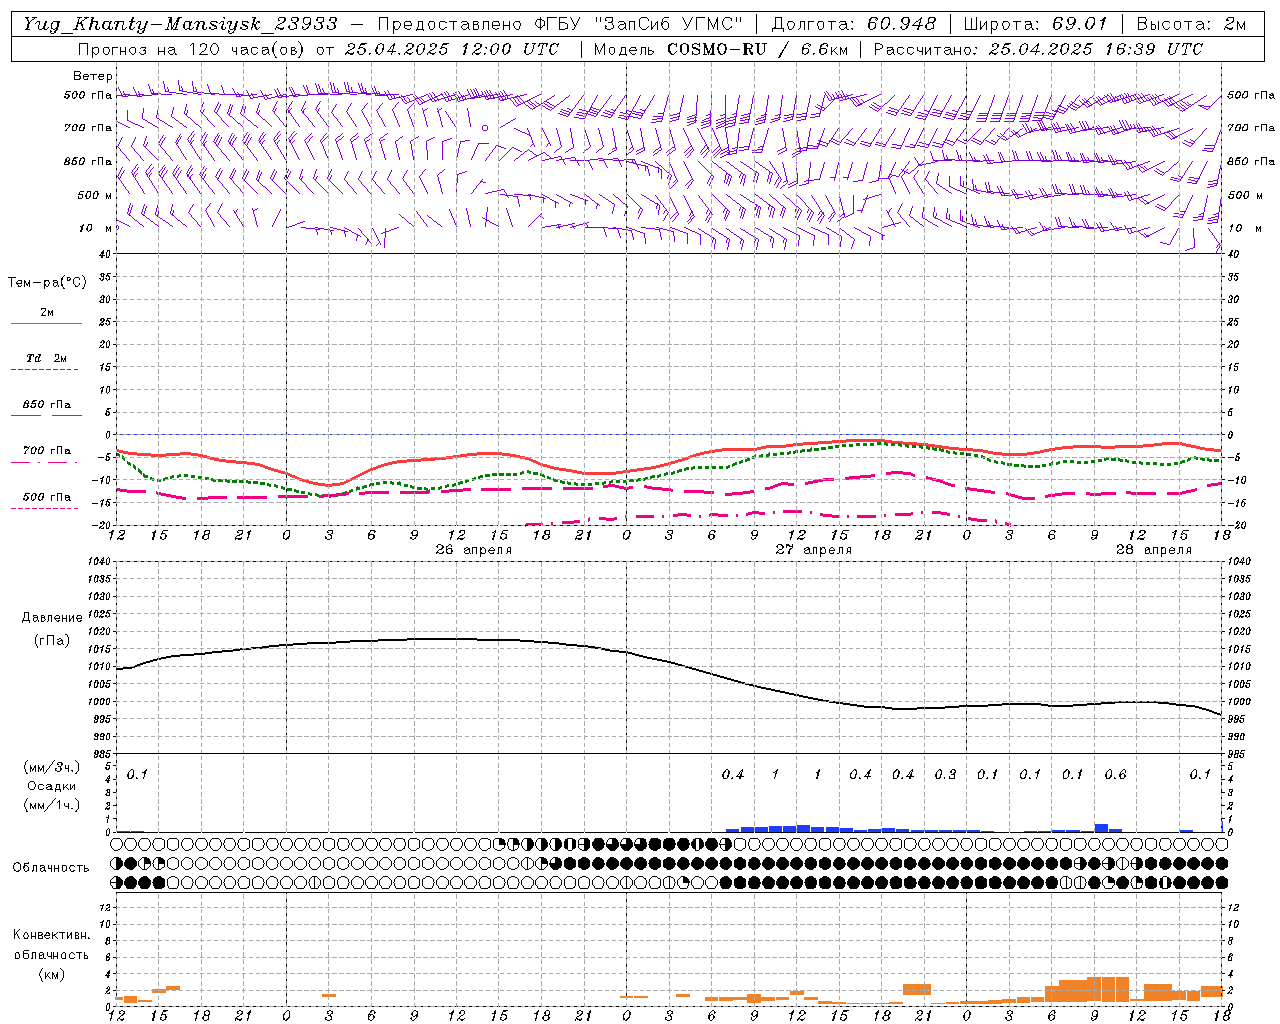Click the Td 2м dew point legend entry

(x=46, y=358)
